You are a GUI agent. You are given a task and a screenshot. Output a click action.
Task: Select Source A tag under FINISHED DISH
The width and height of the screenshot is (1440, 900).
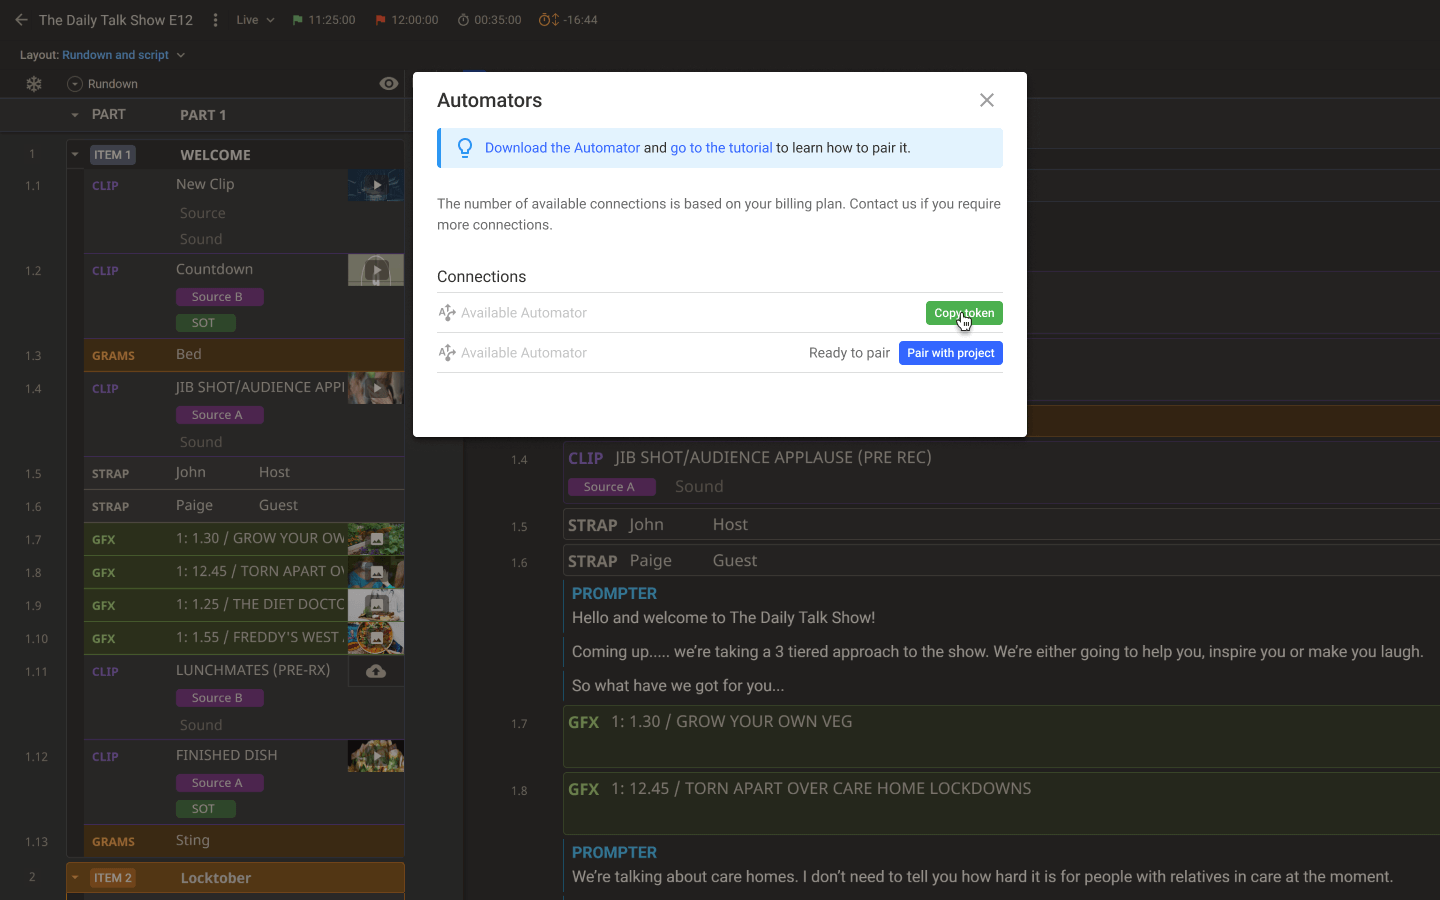click(220, 783)
